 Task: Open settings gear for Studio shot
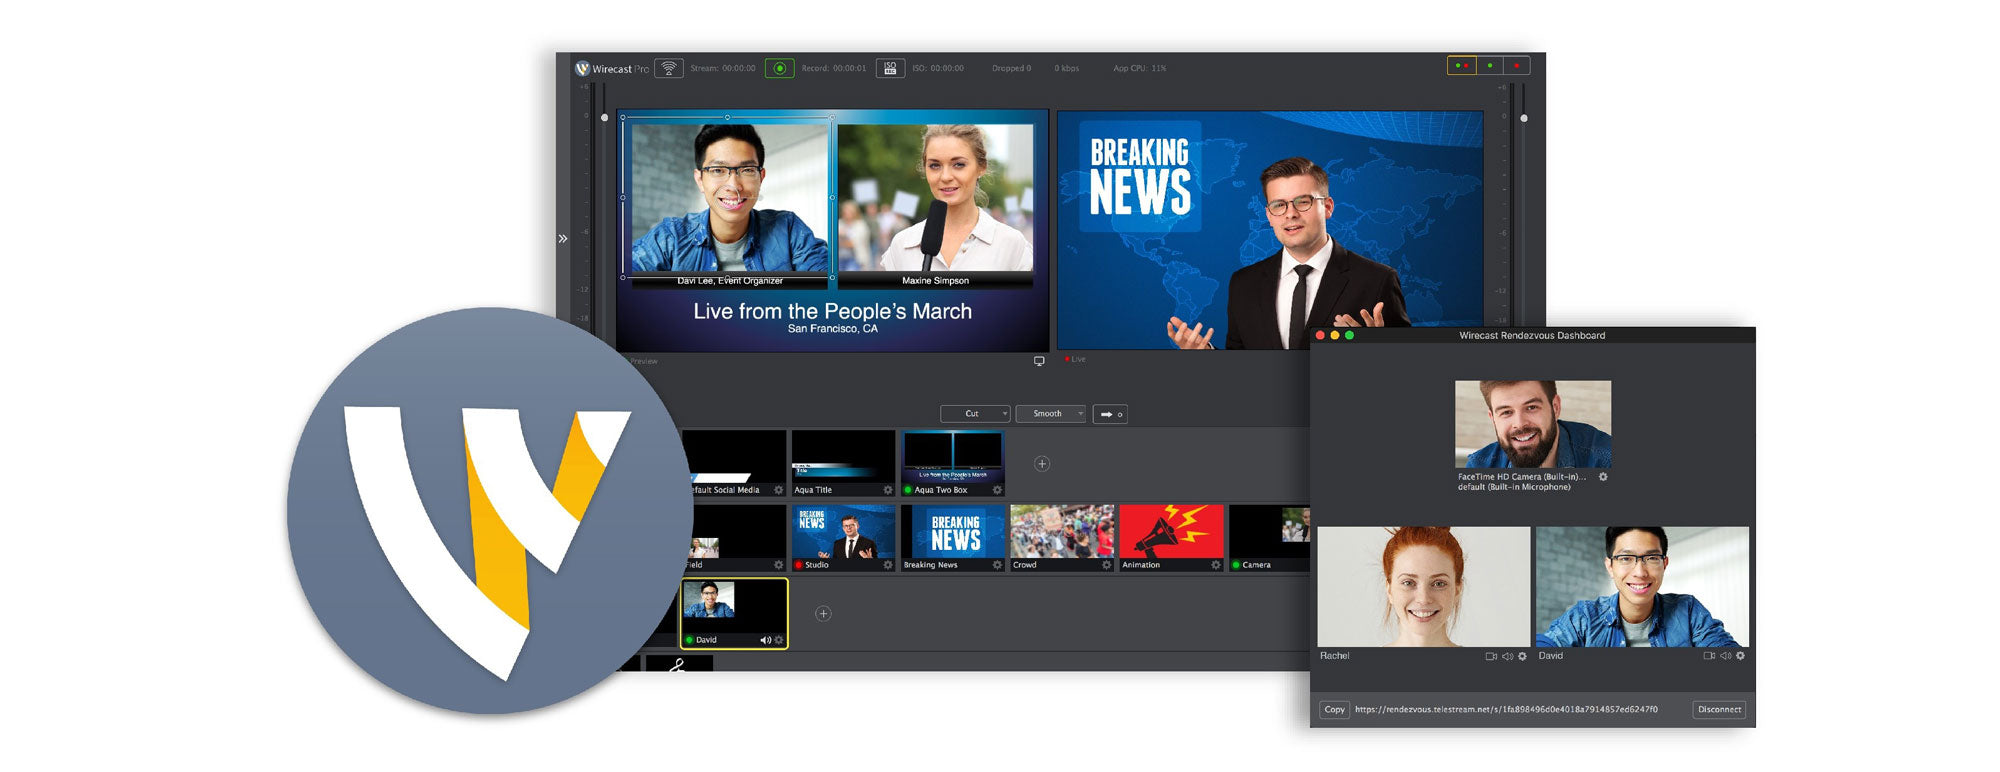coord(888,565)
